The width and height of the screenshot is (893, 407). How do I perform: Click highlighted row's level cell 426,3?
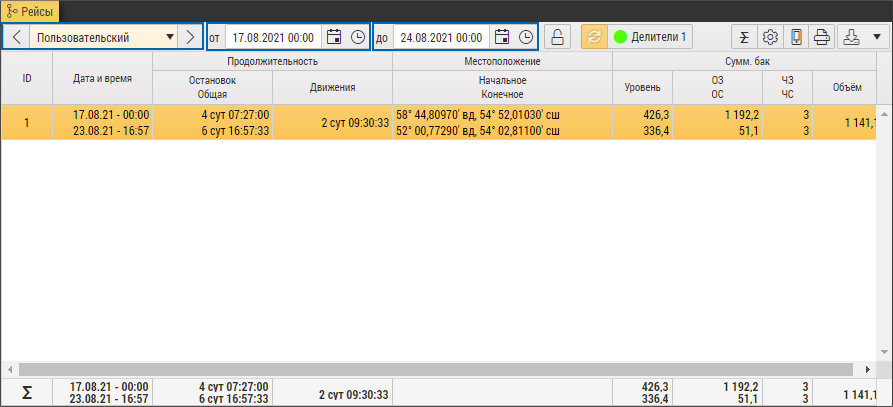pos(655,115)
